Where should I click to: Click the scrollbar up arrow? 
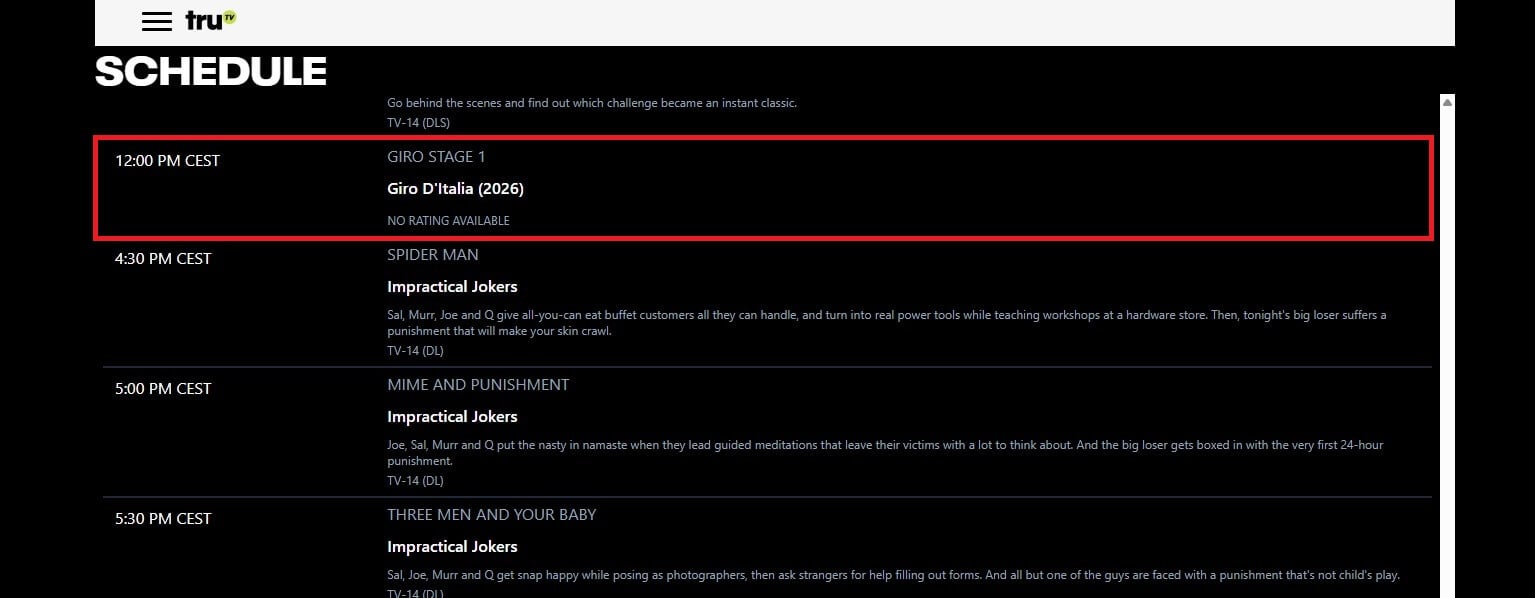coord(1447,102)
